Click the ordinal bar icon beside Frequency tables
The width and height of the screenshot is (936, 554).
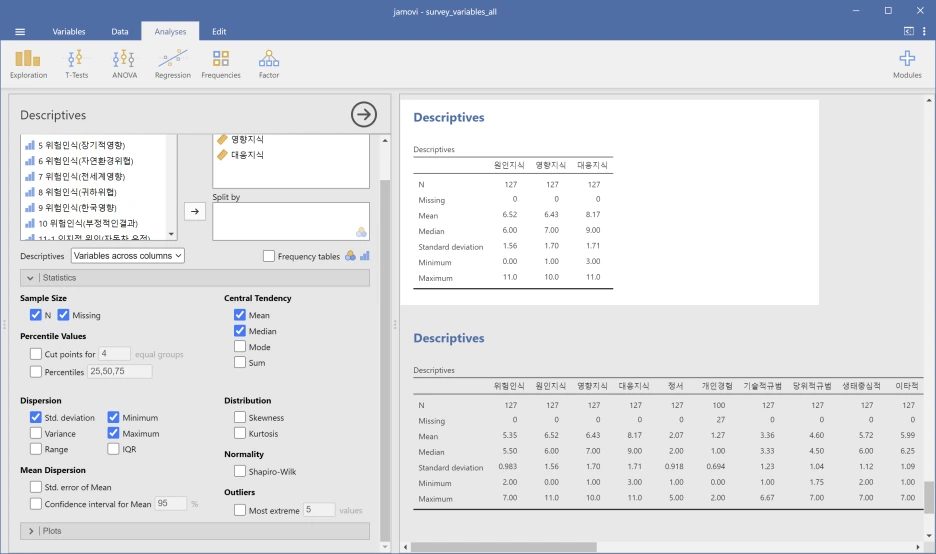coord(365,256)
